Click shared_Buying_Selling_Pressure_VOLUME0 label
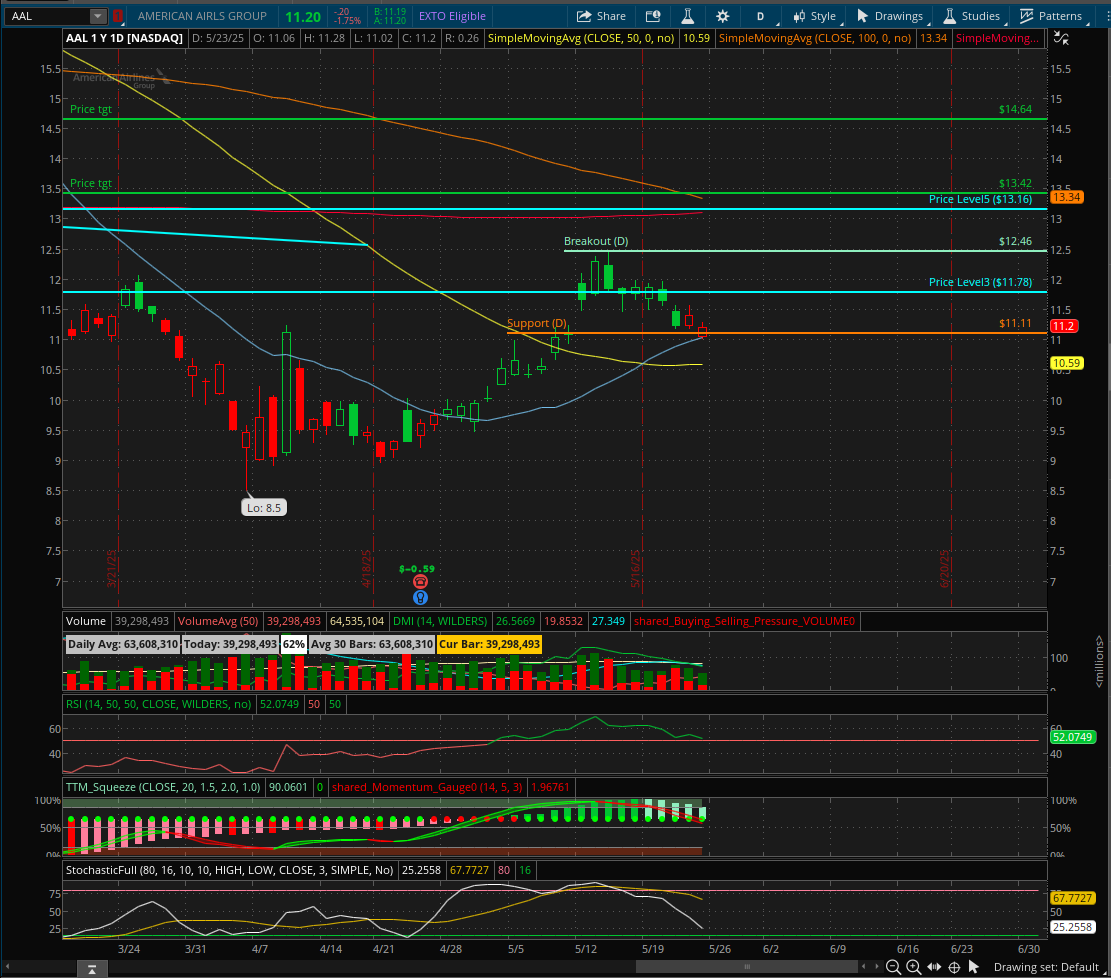 coord(744,621)
